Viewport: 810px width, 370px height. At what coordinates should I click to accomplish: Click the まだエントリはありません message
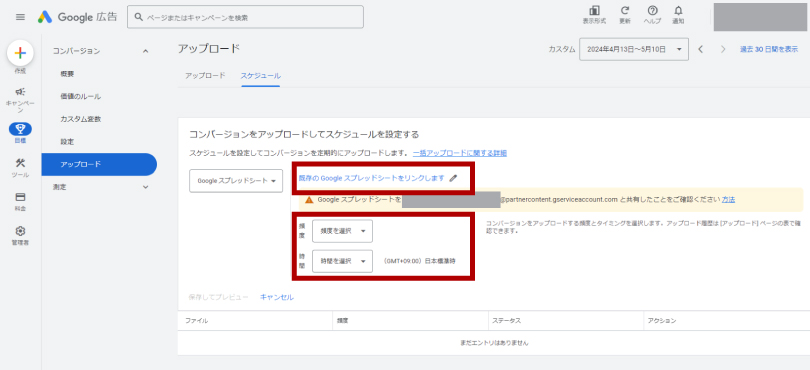[x=494, y=343]
